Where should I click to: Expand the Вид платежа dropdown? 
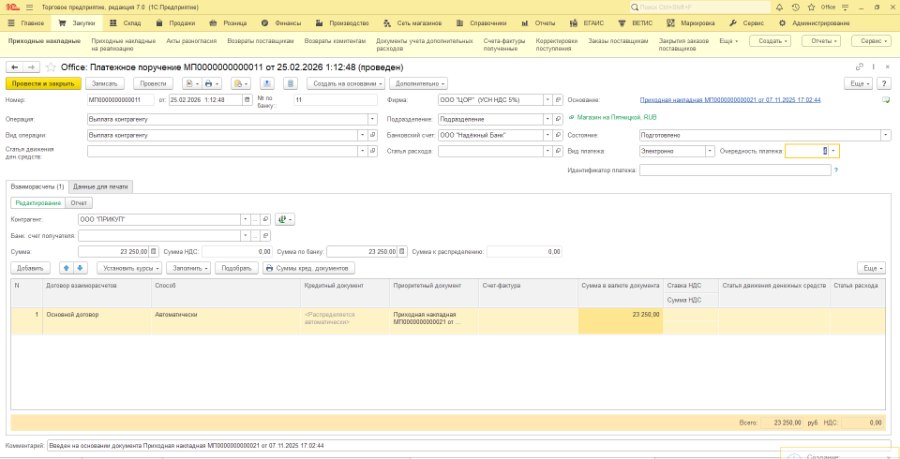pos(711,151)
